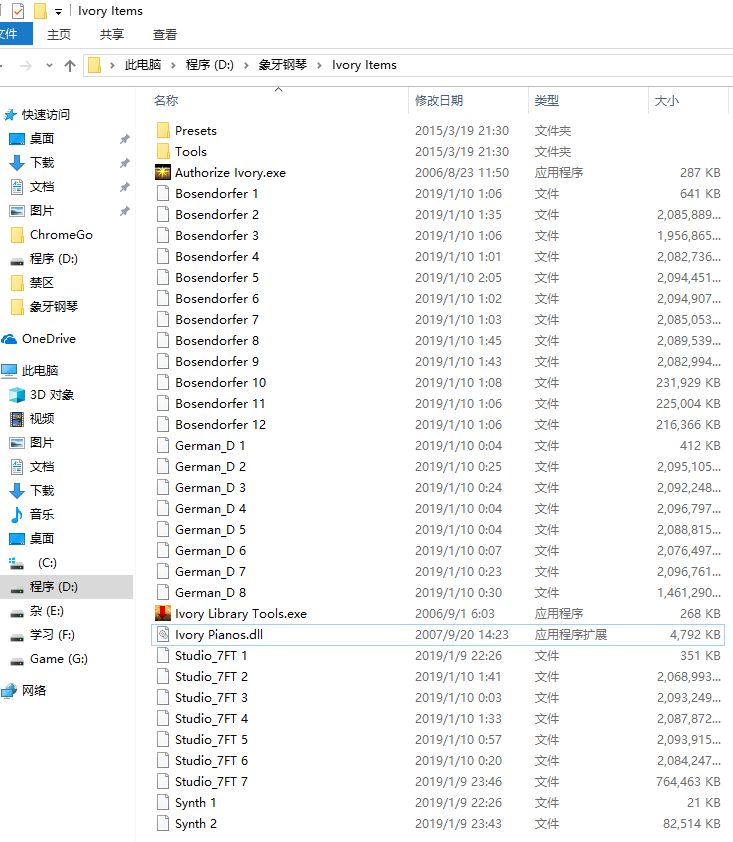Click the 文档 icon under quick access
The image size is (733, 842).
(17, 187)
